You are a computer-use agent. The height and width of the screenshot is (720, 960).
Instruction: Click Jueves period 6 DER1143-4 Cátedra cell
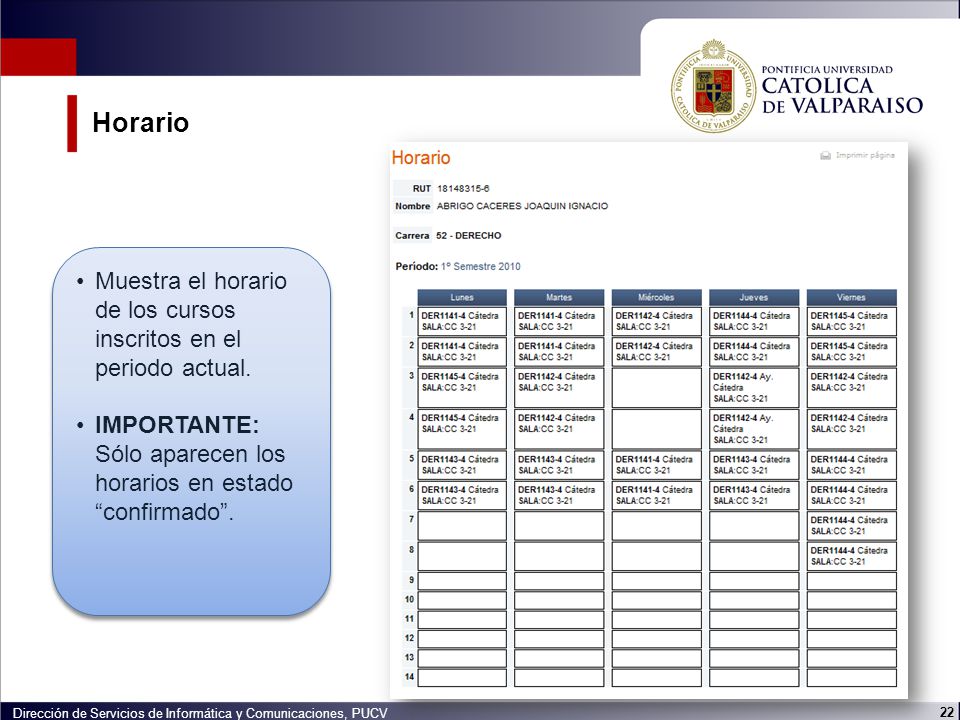click(754, 495)
